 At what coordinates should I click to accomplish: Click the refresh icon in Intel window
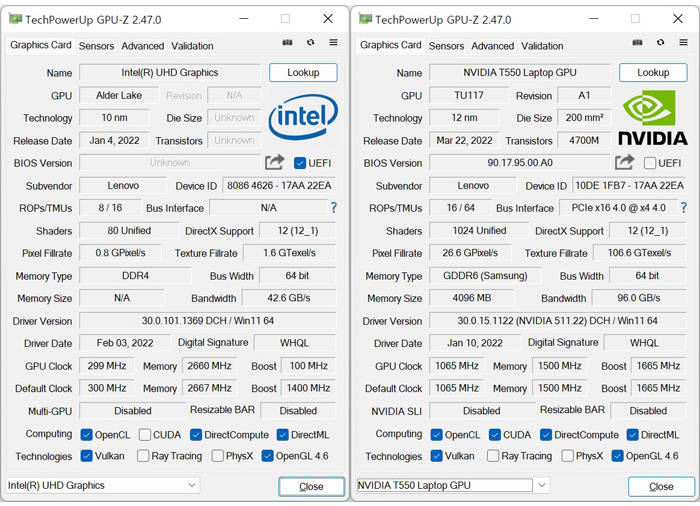(311, 42)
